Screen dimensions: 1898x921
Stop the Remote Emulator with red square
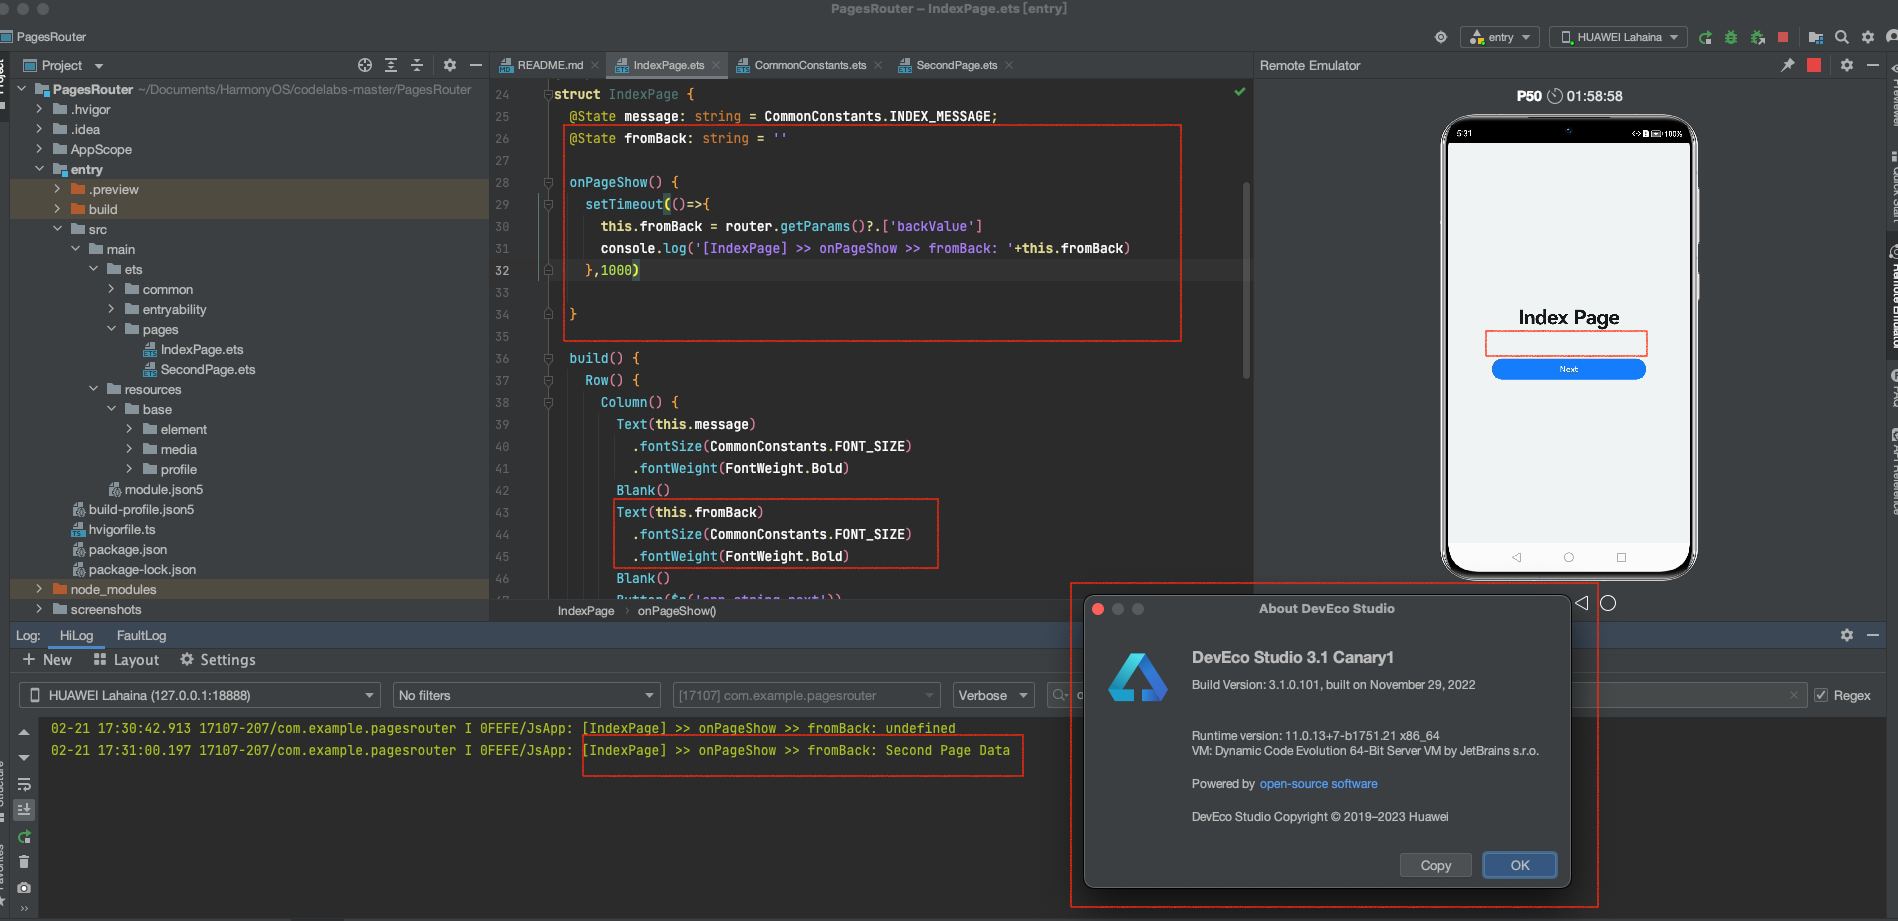[1814, 65]
